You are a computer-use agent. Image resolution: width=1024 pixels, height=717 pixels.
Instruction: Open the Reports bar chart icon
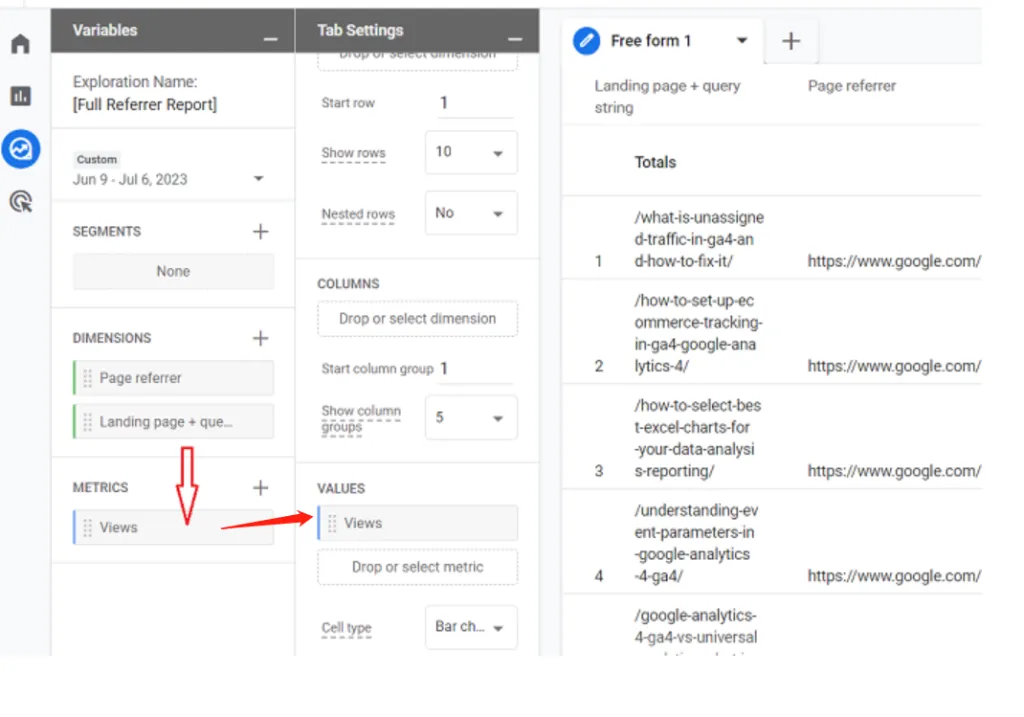click(x=20, y=96)
